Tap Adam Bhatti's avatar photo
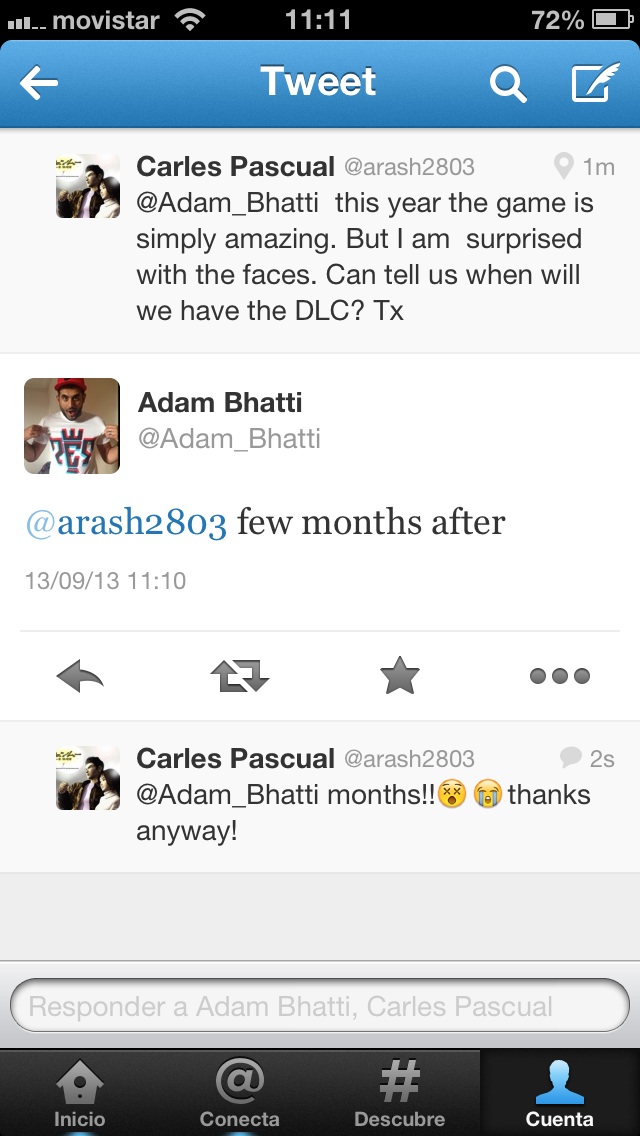This screenshot has width=640, height=1136. [72, 426]
